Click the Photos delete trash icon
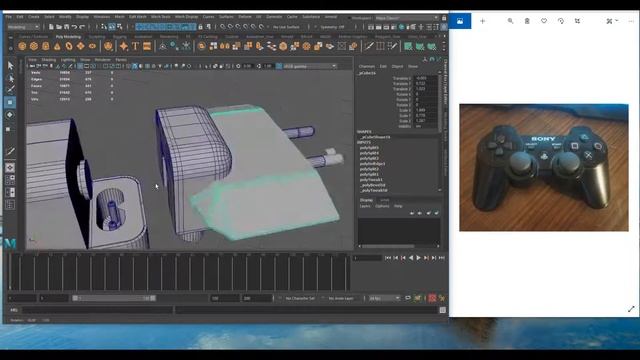The height and width of the screenshot is (360, 640). 527,21
